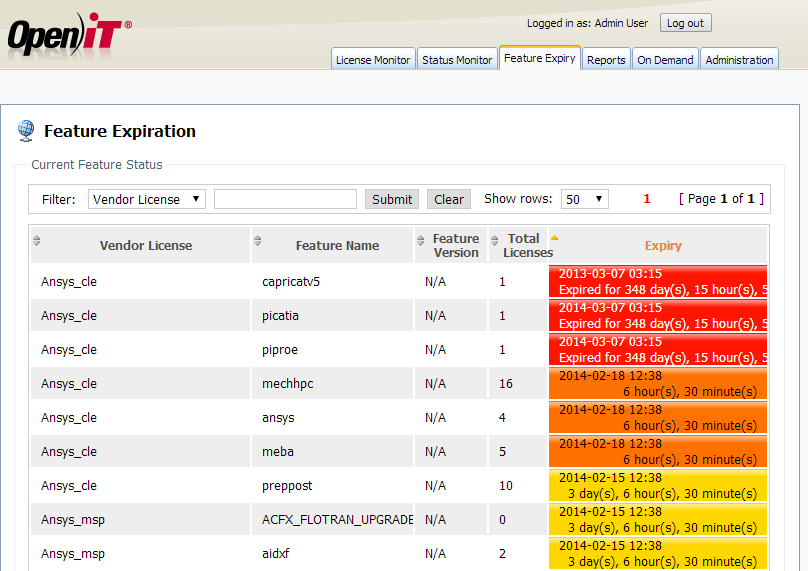The width and height of the screenshot is (808, 571).
Task: Click the orange expiry cell for ansys
Action: pyautogui.click(x=658, y=417)
